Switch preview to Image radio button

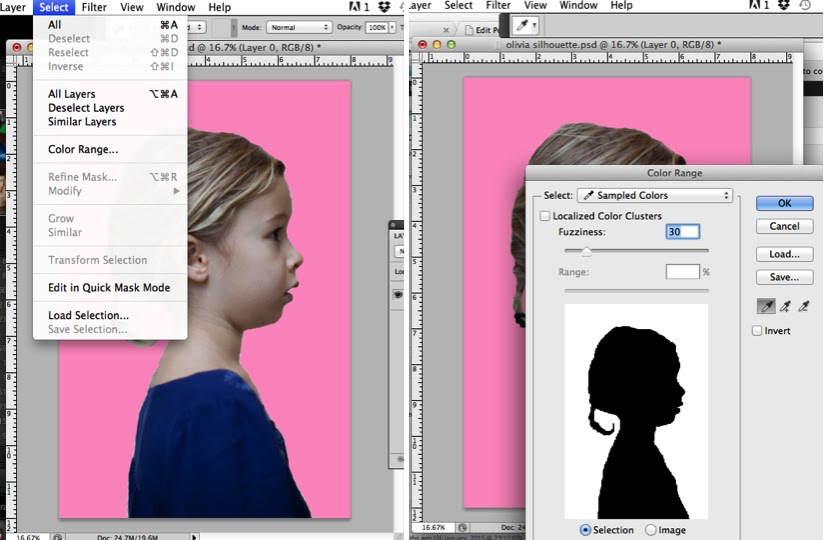click(x=651, y=530)
